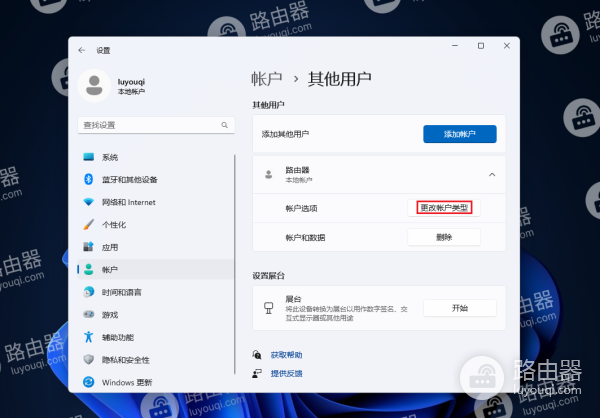
Task: Click the 帐户选项 label
Action: (302, 208)
